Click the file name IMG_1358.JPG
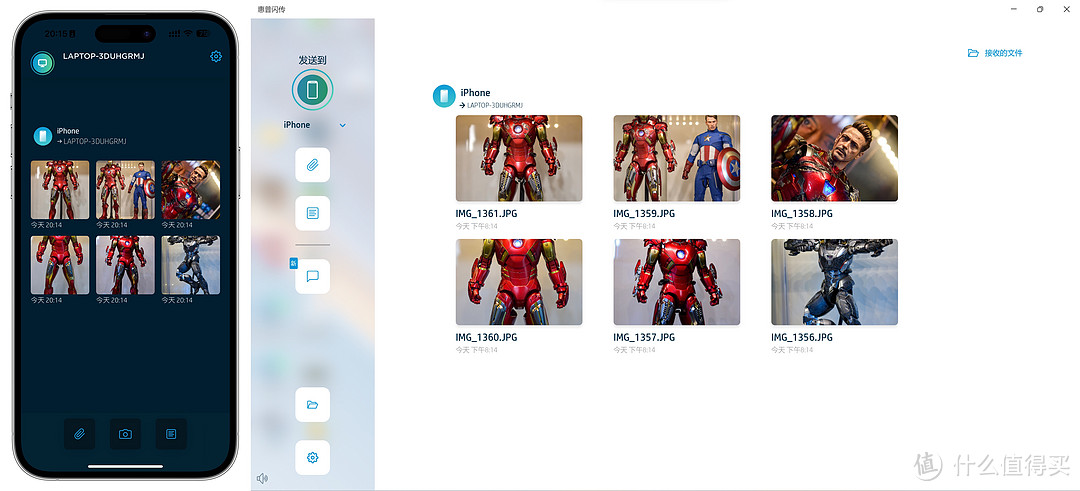This screenshot has width=1080, height=491. point(802,213)
